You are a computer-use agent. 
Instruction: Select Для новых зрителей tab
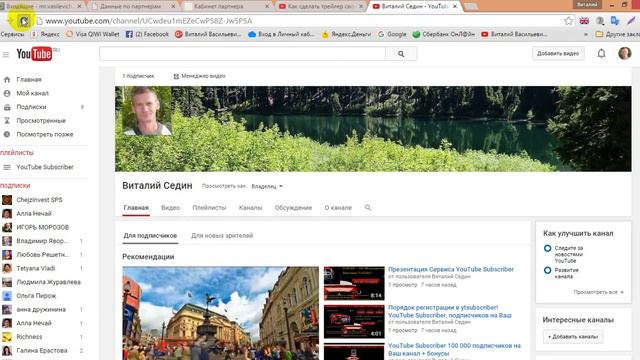coord(222,236)
